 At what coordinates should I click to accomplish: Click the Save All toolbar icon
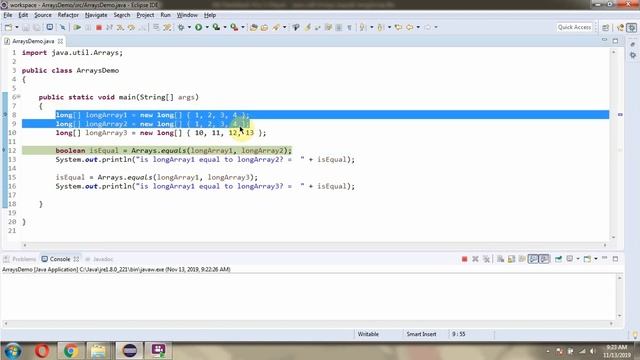coord(37,27)
